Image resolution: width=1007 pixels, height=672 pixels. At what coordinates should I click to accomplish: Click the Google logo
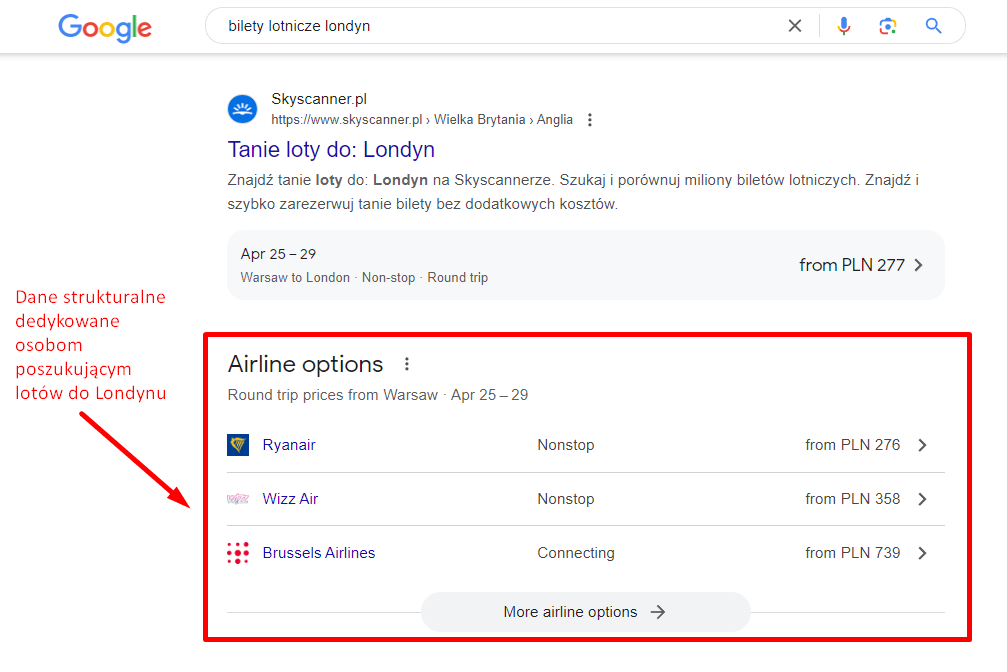point(105,27)
